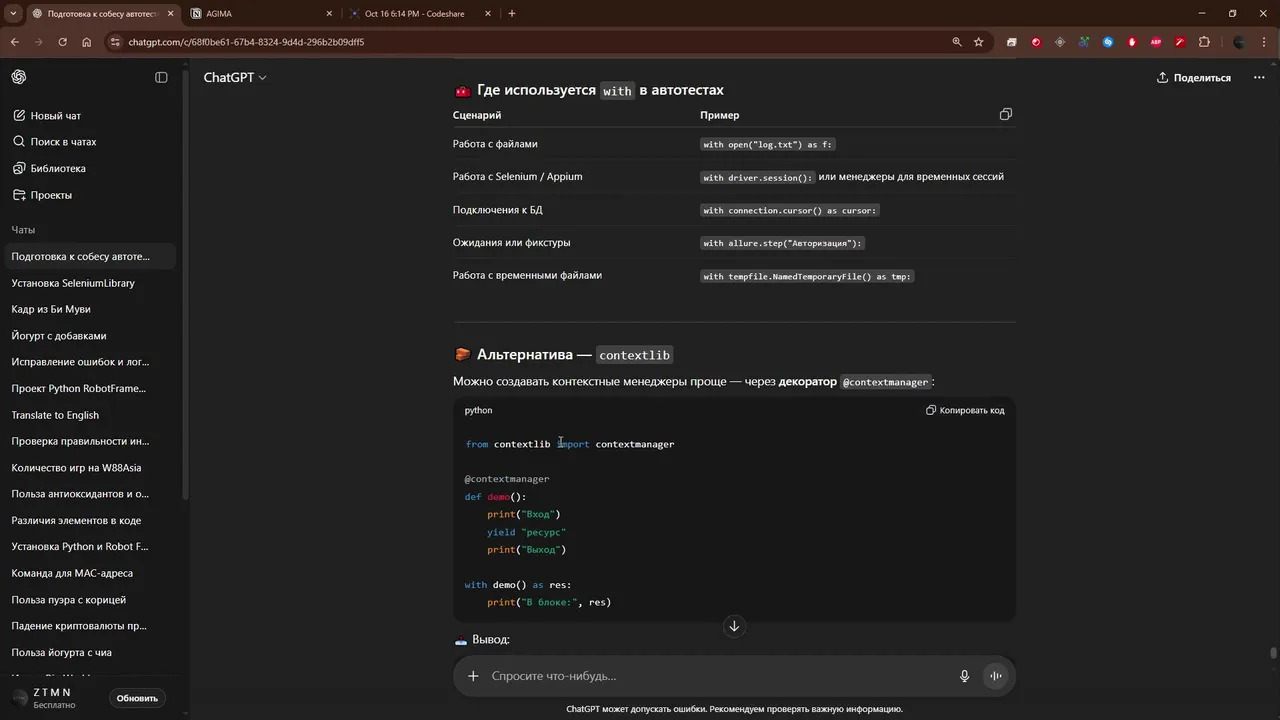Open Shazam blue extension icon
The image size is (1280, 720).
coord(1108,42)
